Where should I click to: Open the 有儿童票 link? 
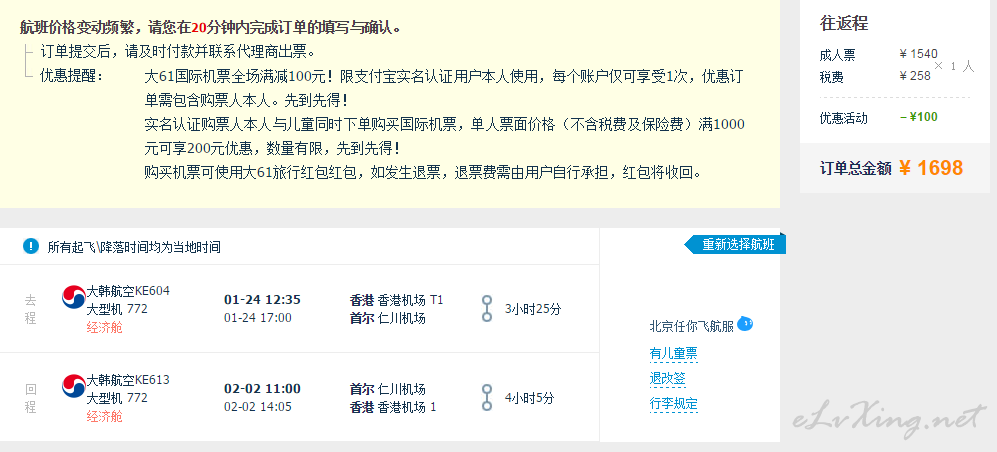tap(673, 353)
